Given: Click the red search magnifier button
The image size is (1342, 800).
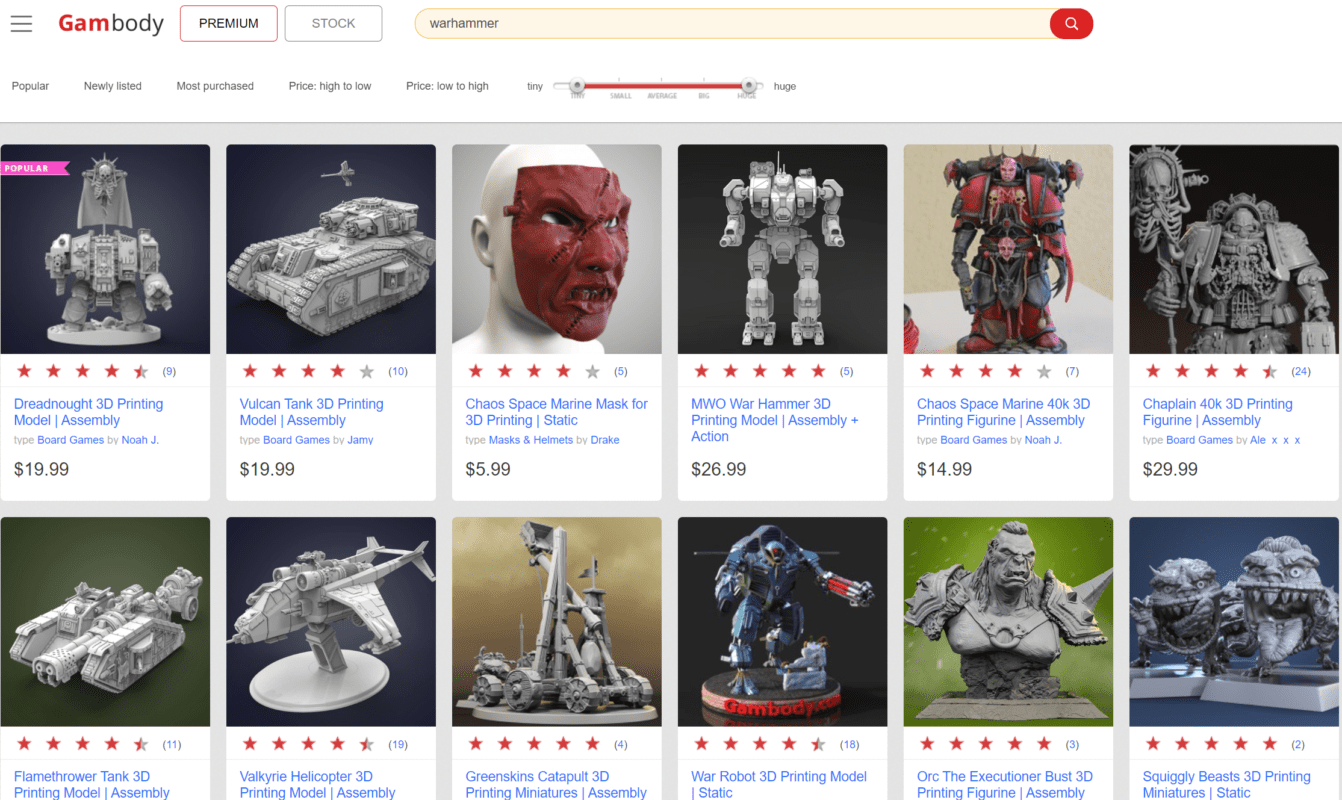Looking at the screenshot, I should click(x=1071, y=24).
